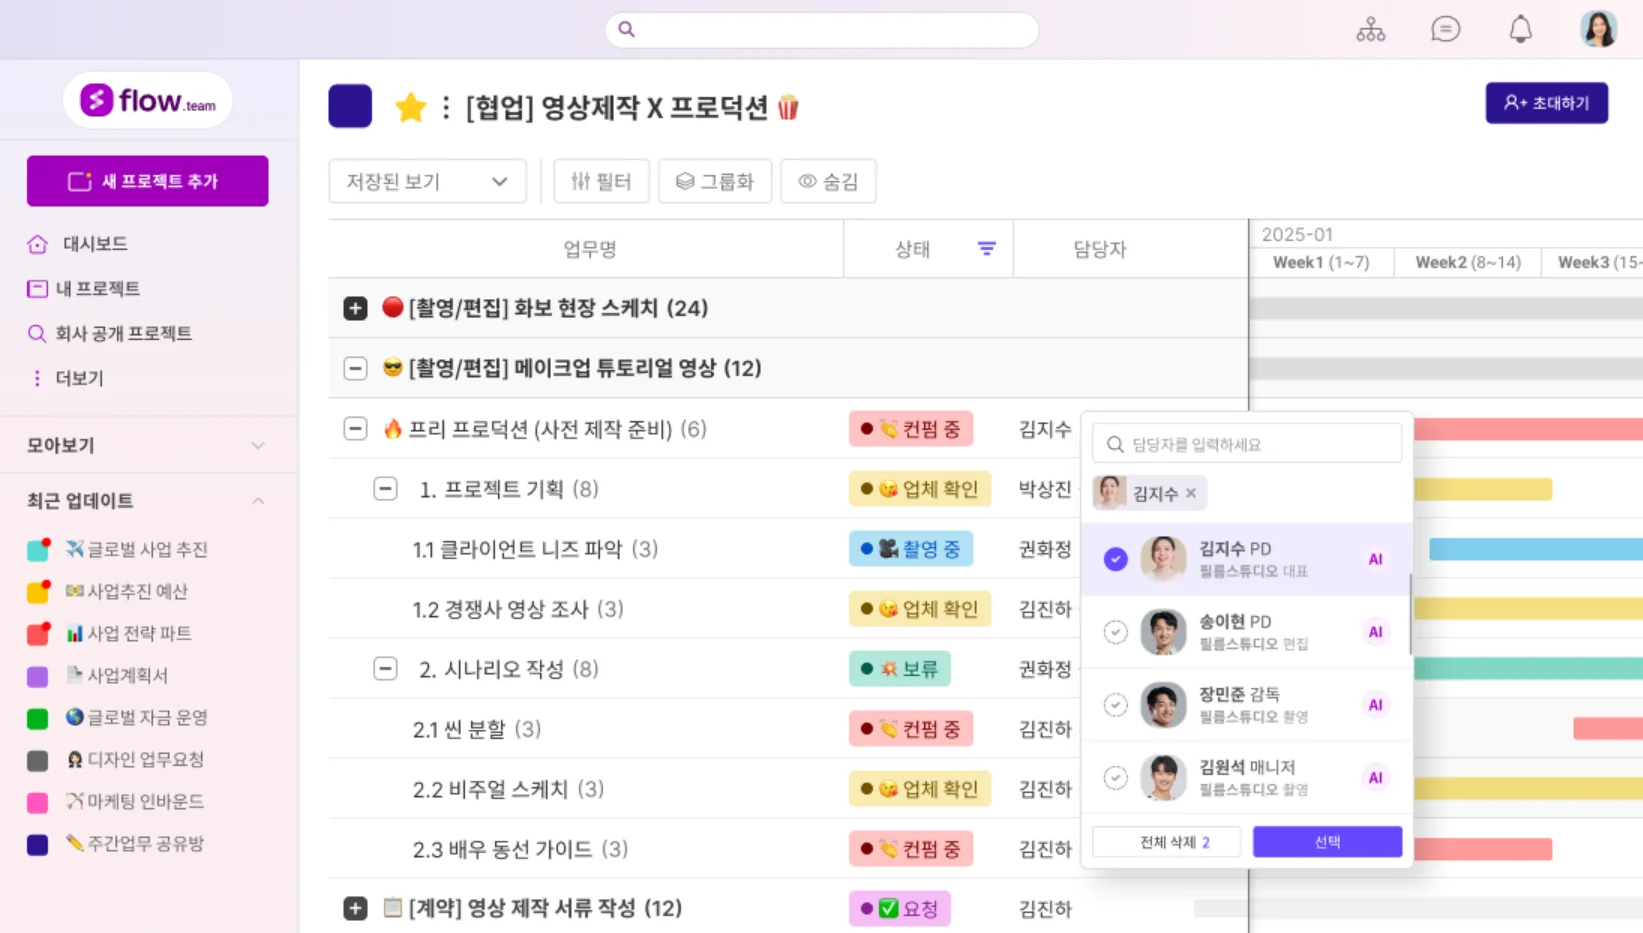This screenshot has width=1643, height=933.
Task: Open 대시보드 in the sidebar
Action: (94, 244)
